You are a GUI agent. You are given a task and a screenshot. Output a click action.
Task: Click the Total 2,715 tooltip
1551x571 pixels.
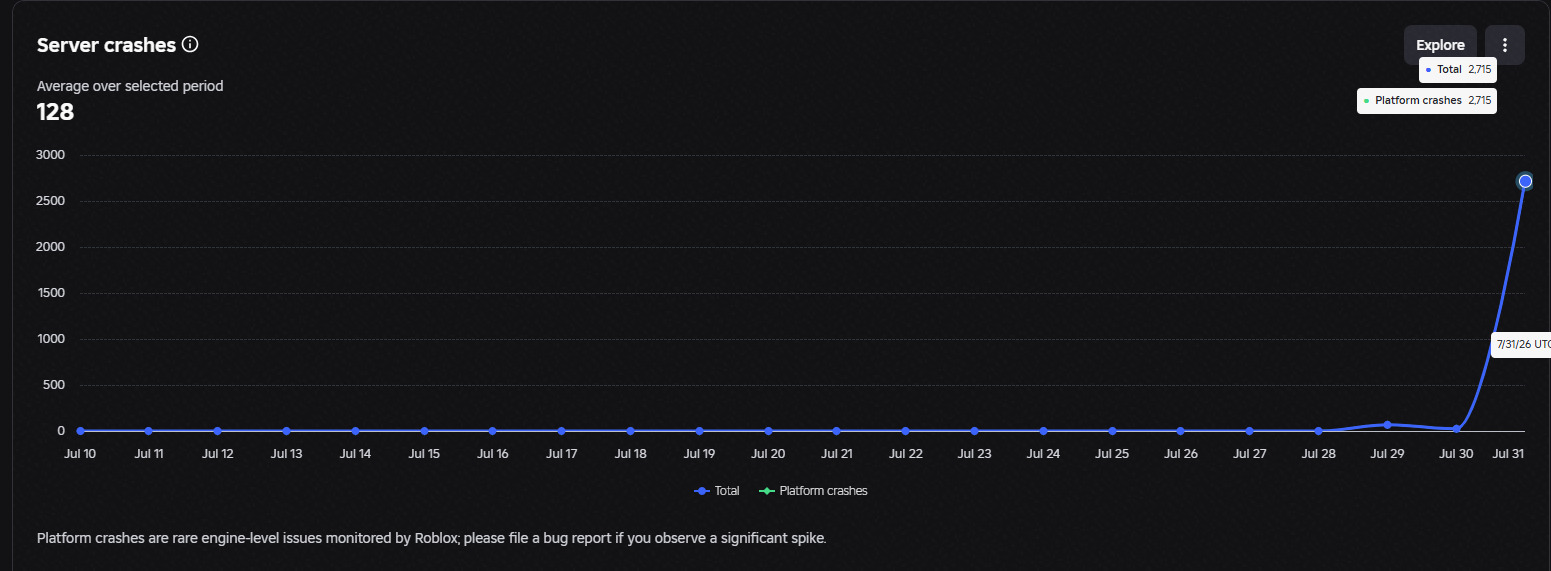(1458, 70)
